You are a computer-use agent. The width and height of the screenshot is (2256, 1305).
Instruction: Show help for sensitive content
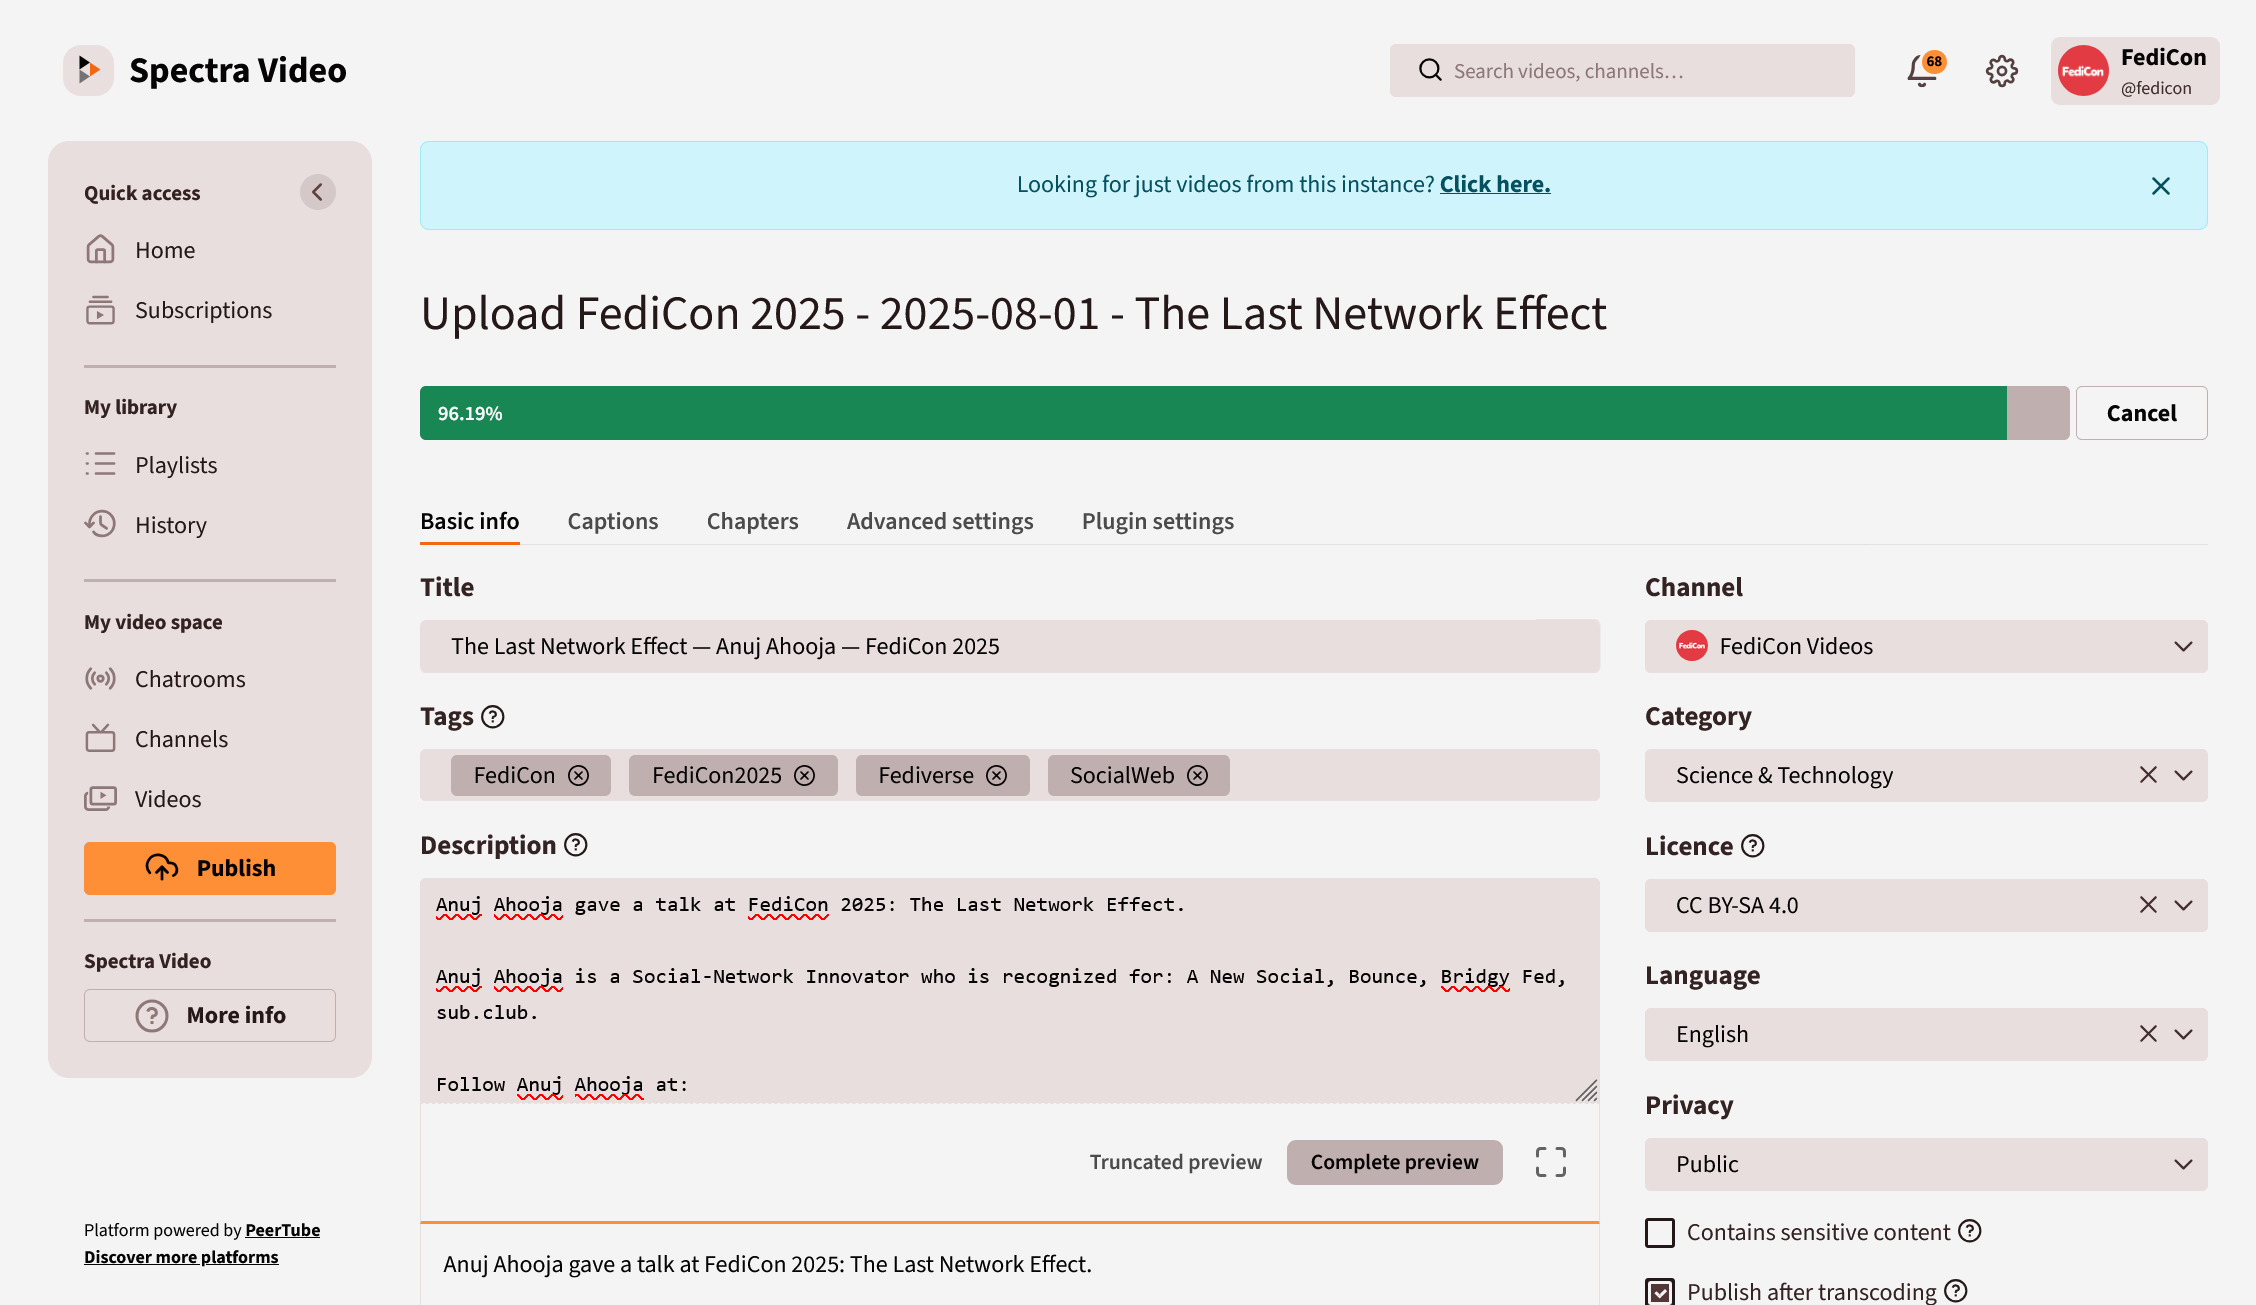1970,1231
